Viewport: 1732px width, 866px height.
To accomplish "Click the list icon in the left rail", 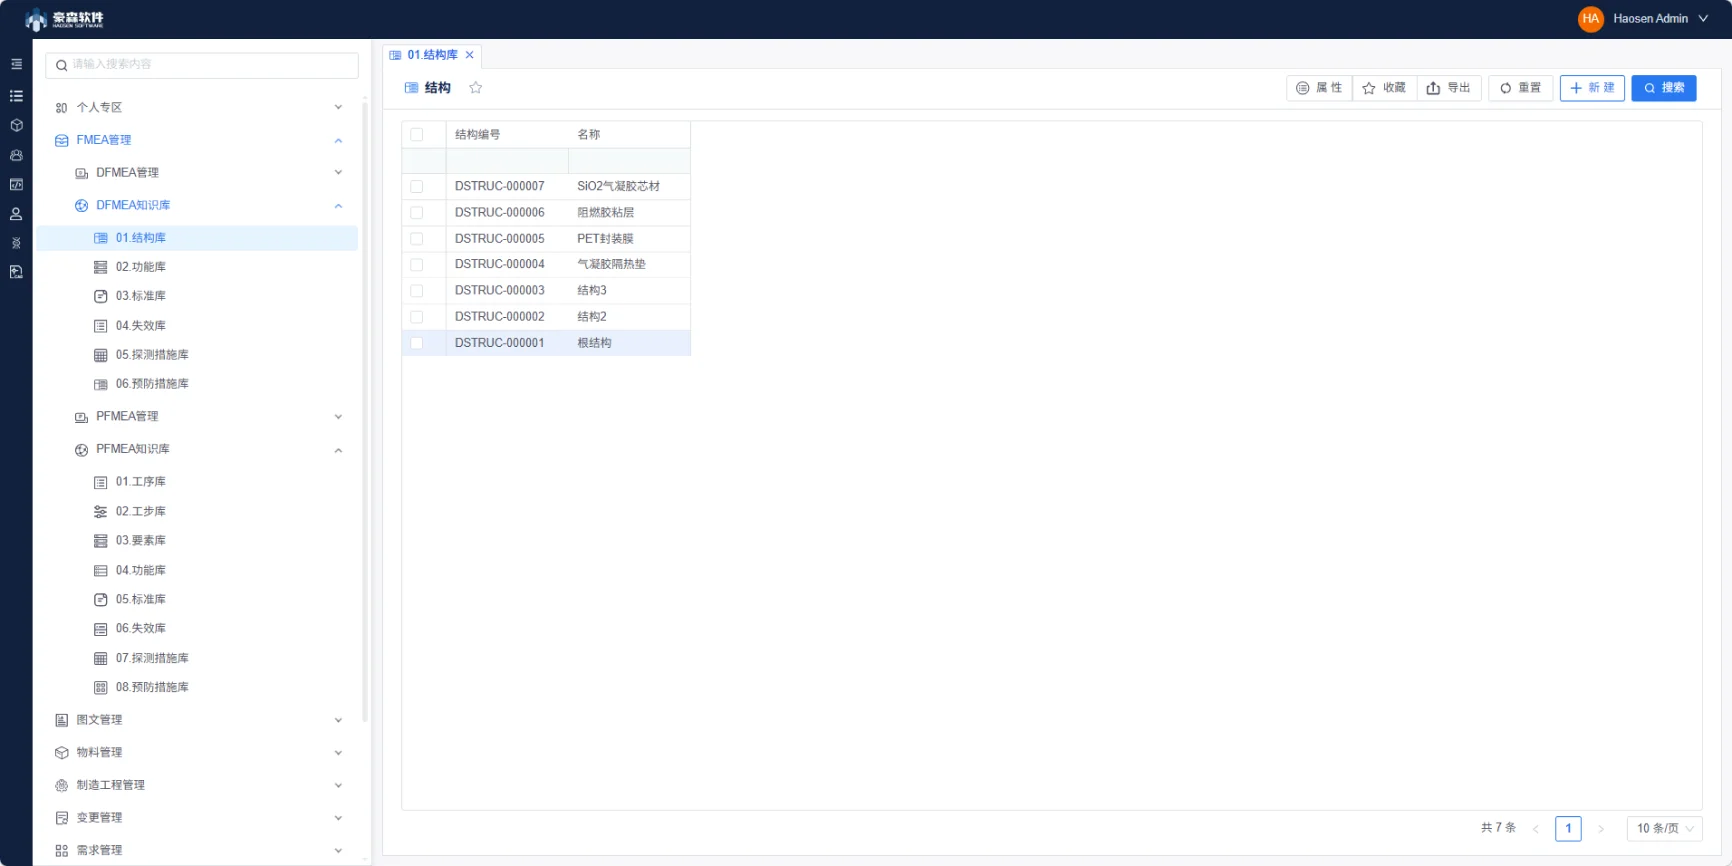I will [x=16, y=96].
